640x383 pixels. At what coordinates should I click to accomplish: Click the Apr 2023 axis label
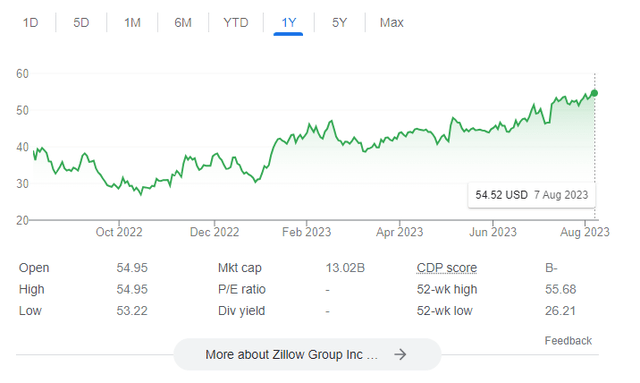[x=400, y=232]
